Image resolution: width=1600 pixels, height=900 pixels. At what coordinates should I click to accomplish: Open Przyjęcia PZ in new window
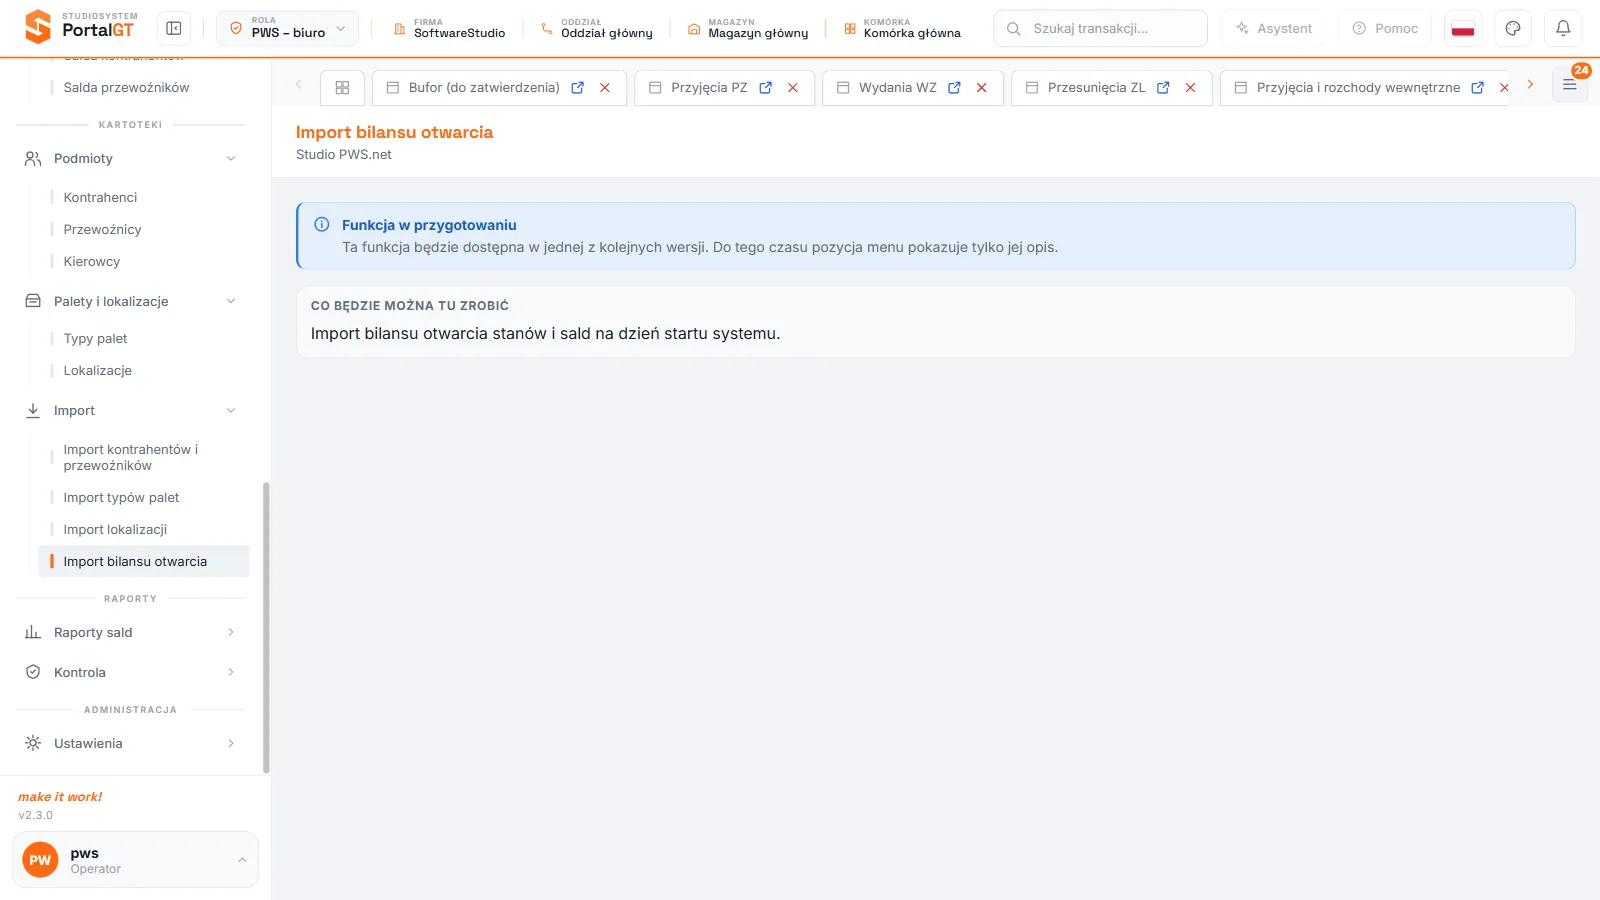click(765, 88)
